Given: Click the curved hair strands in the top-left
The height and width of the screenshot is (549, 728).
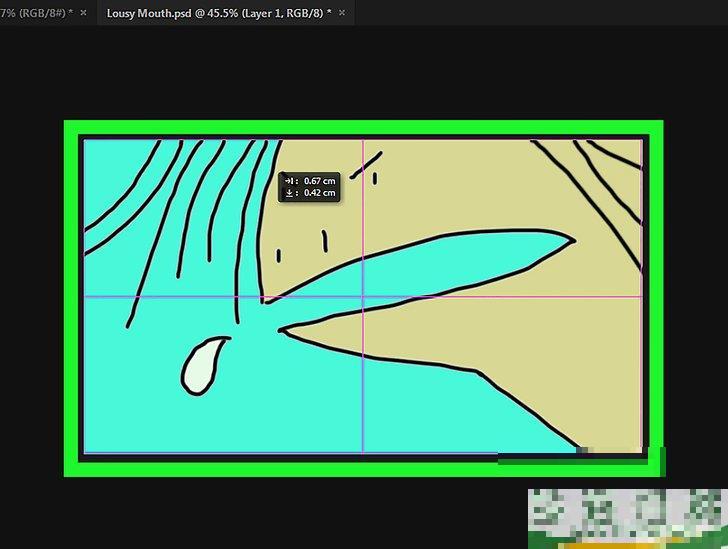Looking at the screenshot, I should click(x=190, y=200).
